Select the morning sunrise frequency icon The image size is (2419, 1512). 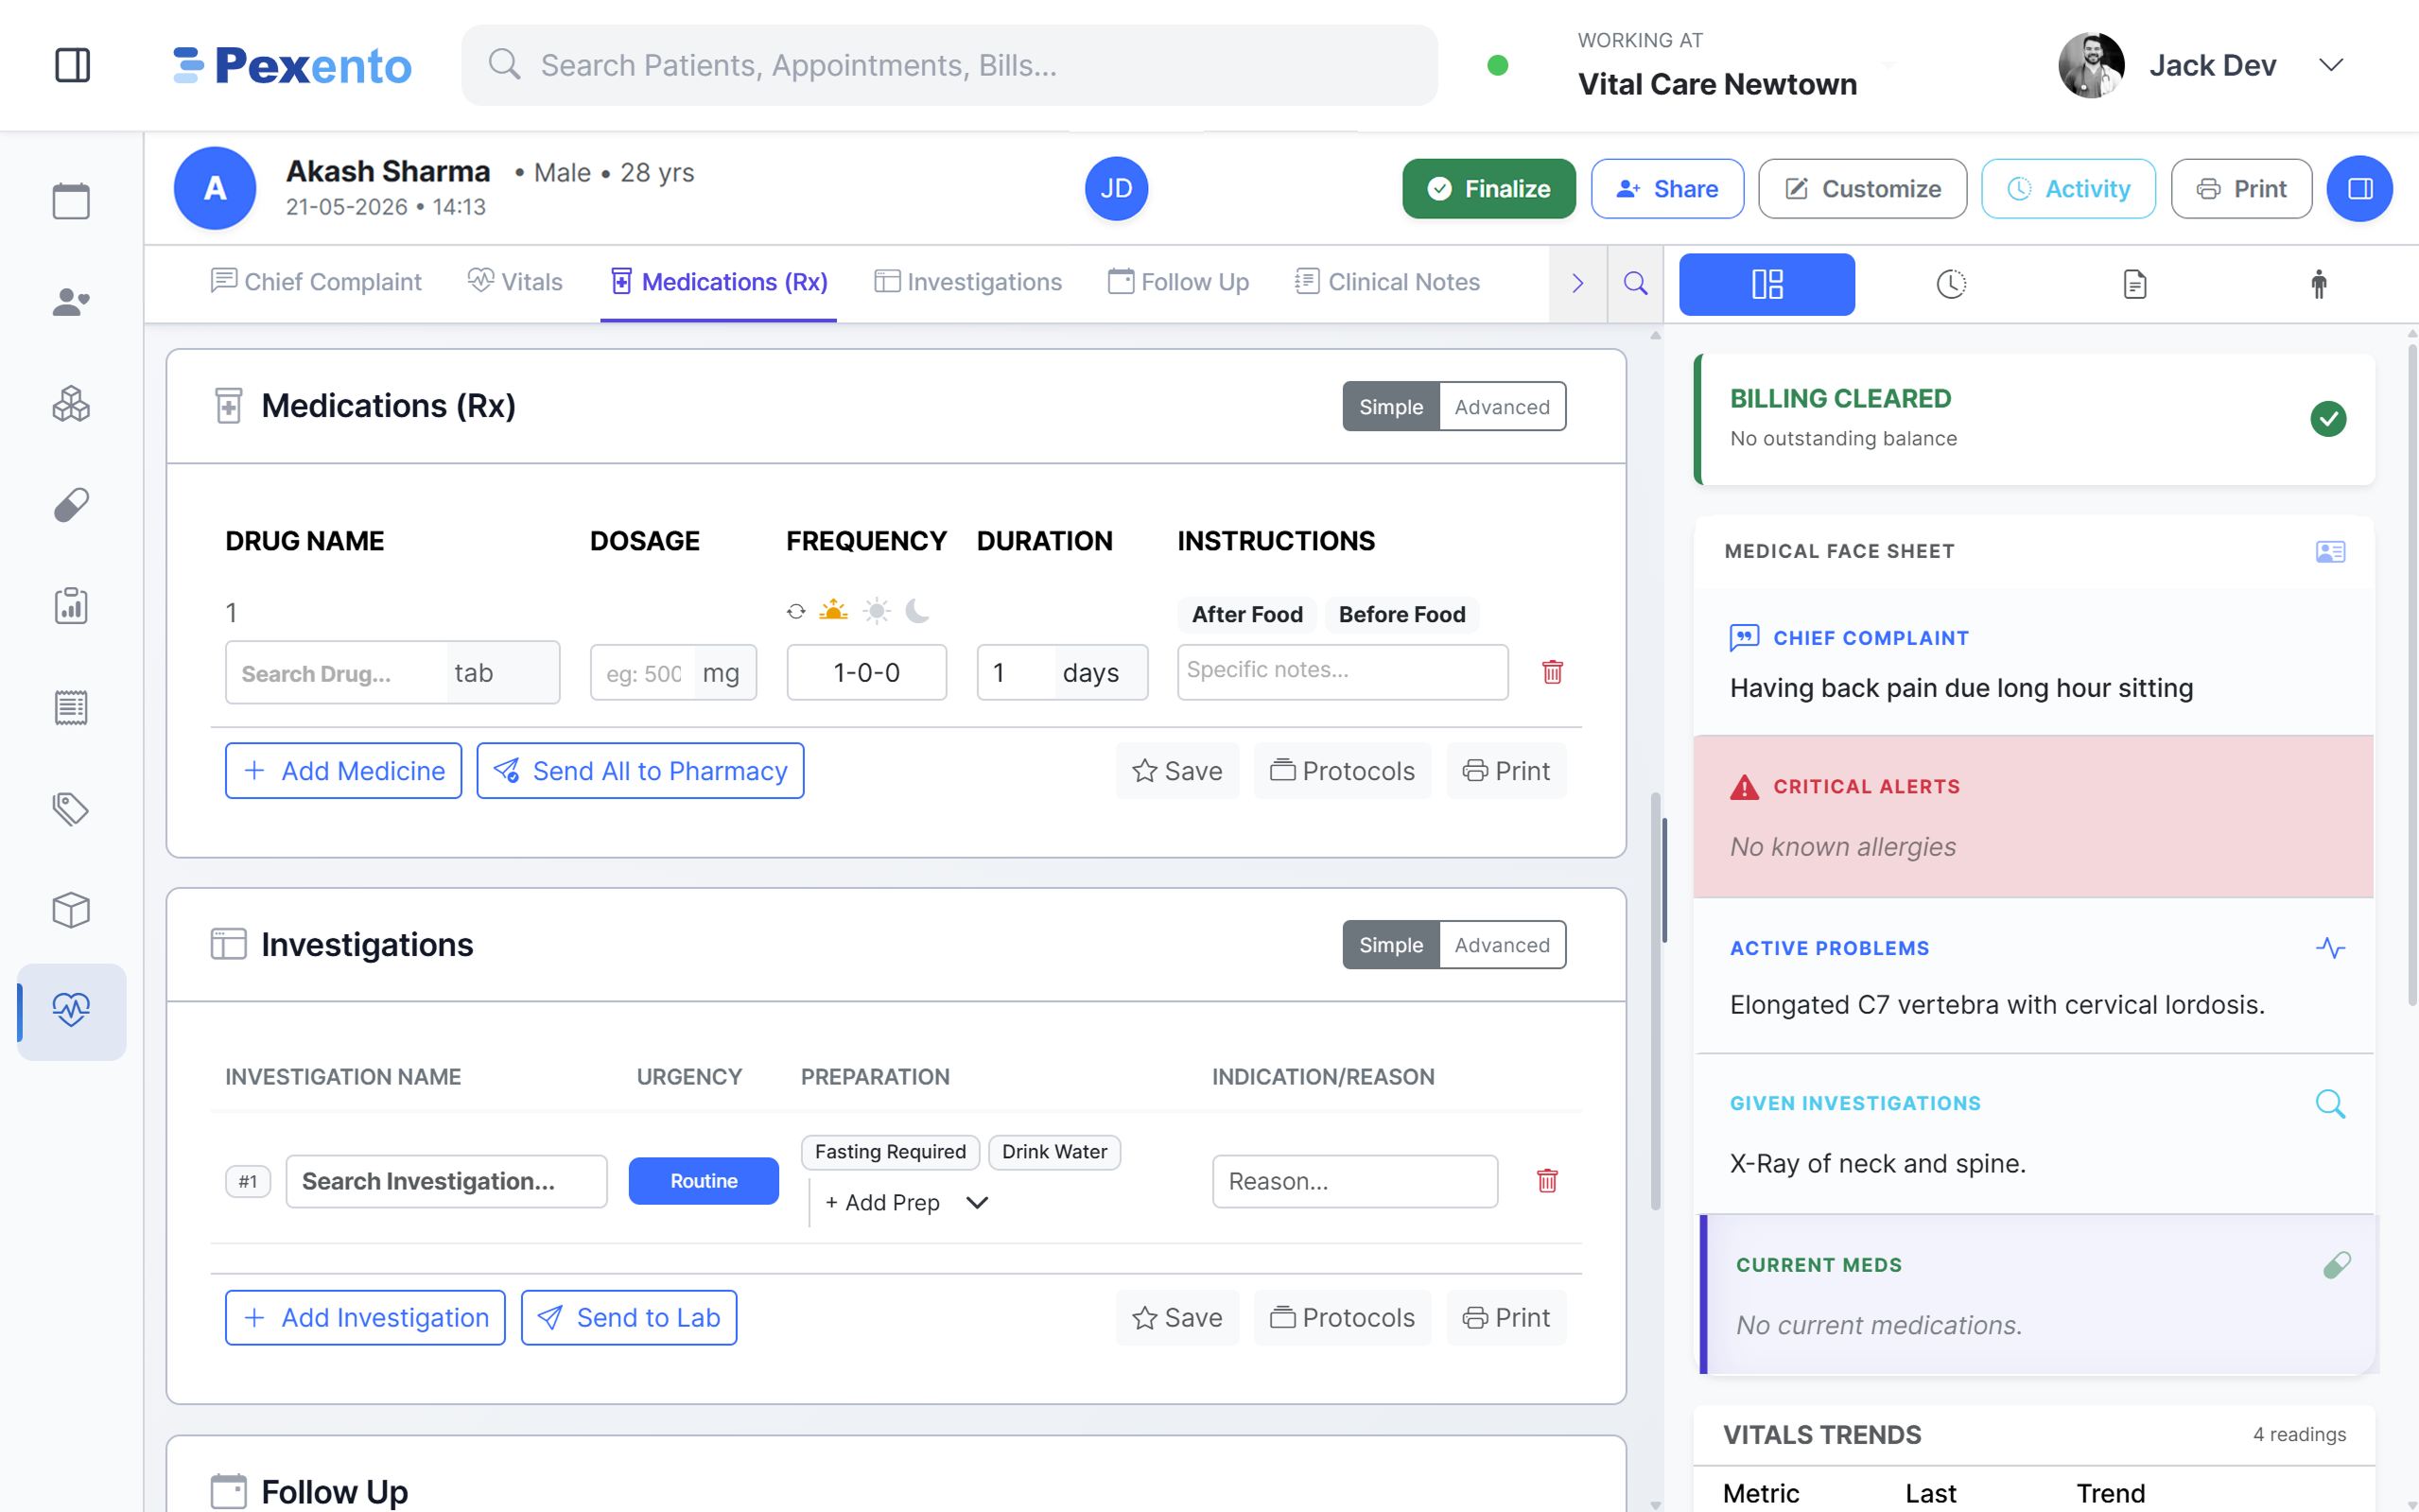click(x=833, y=610)
